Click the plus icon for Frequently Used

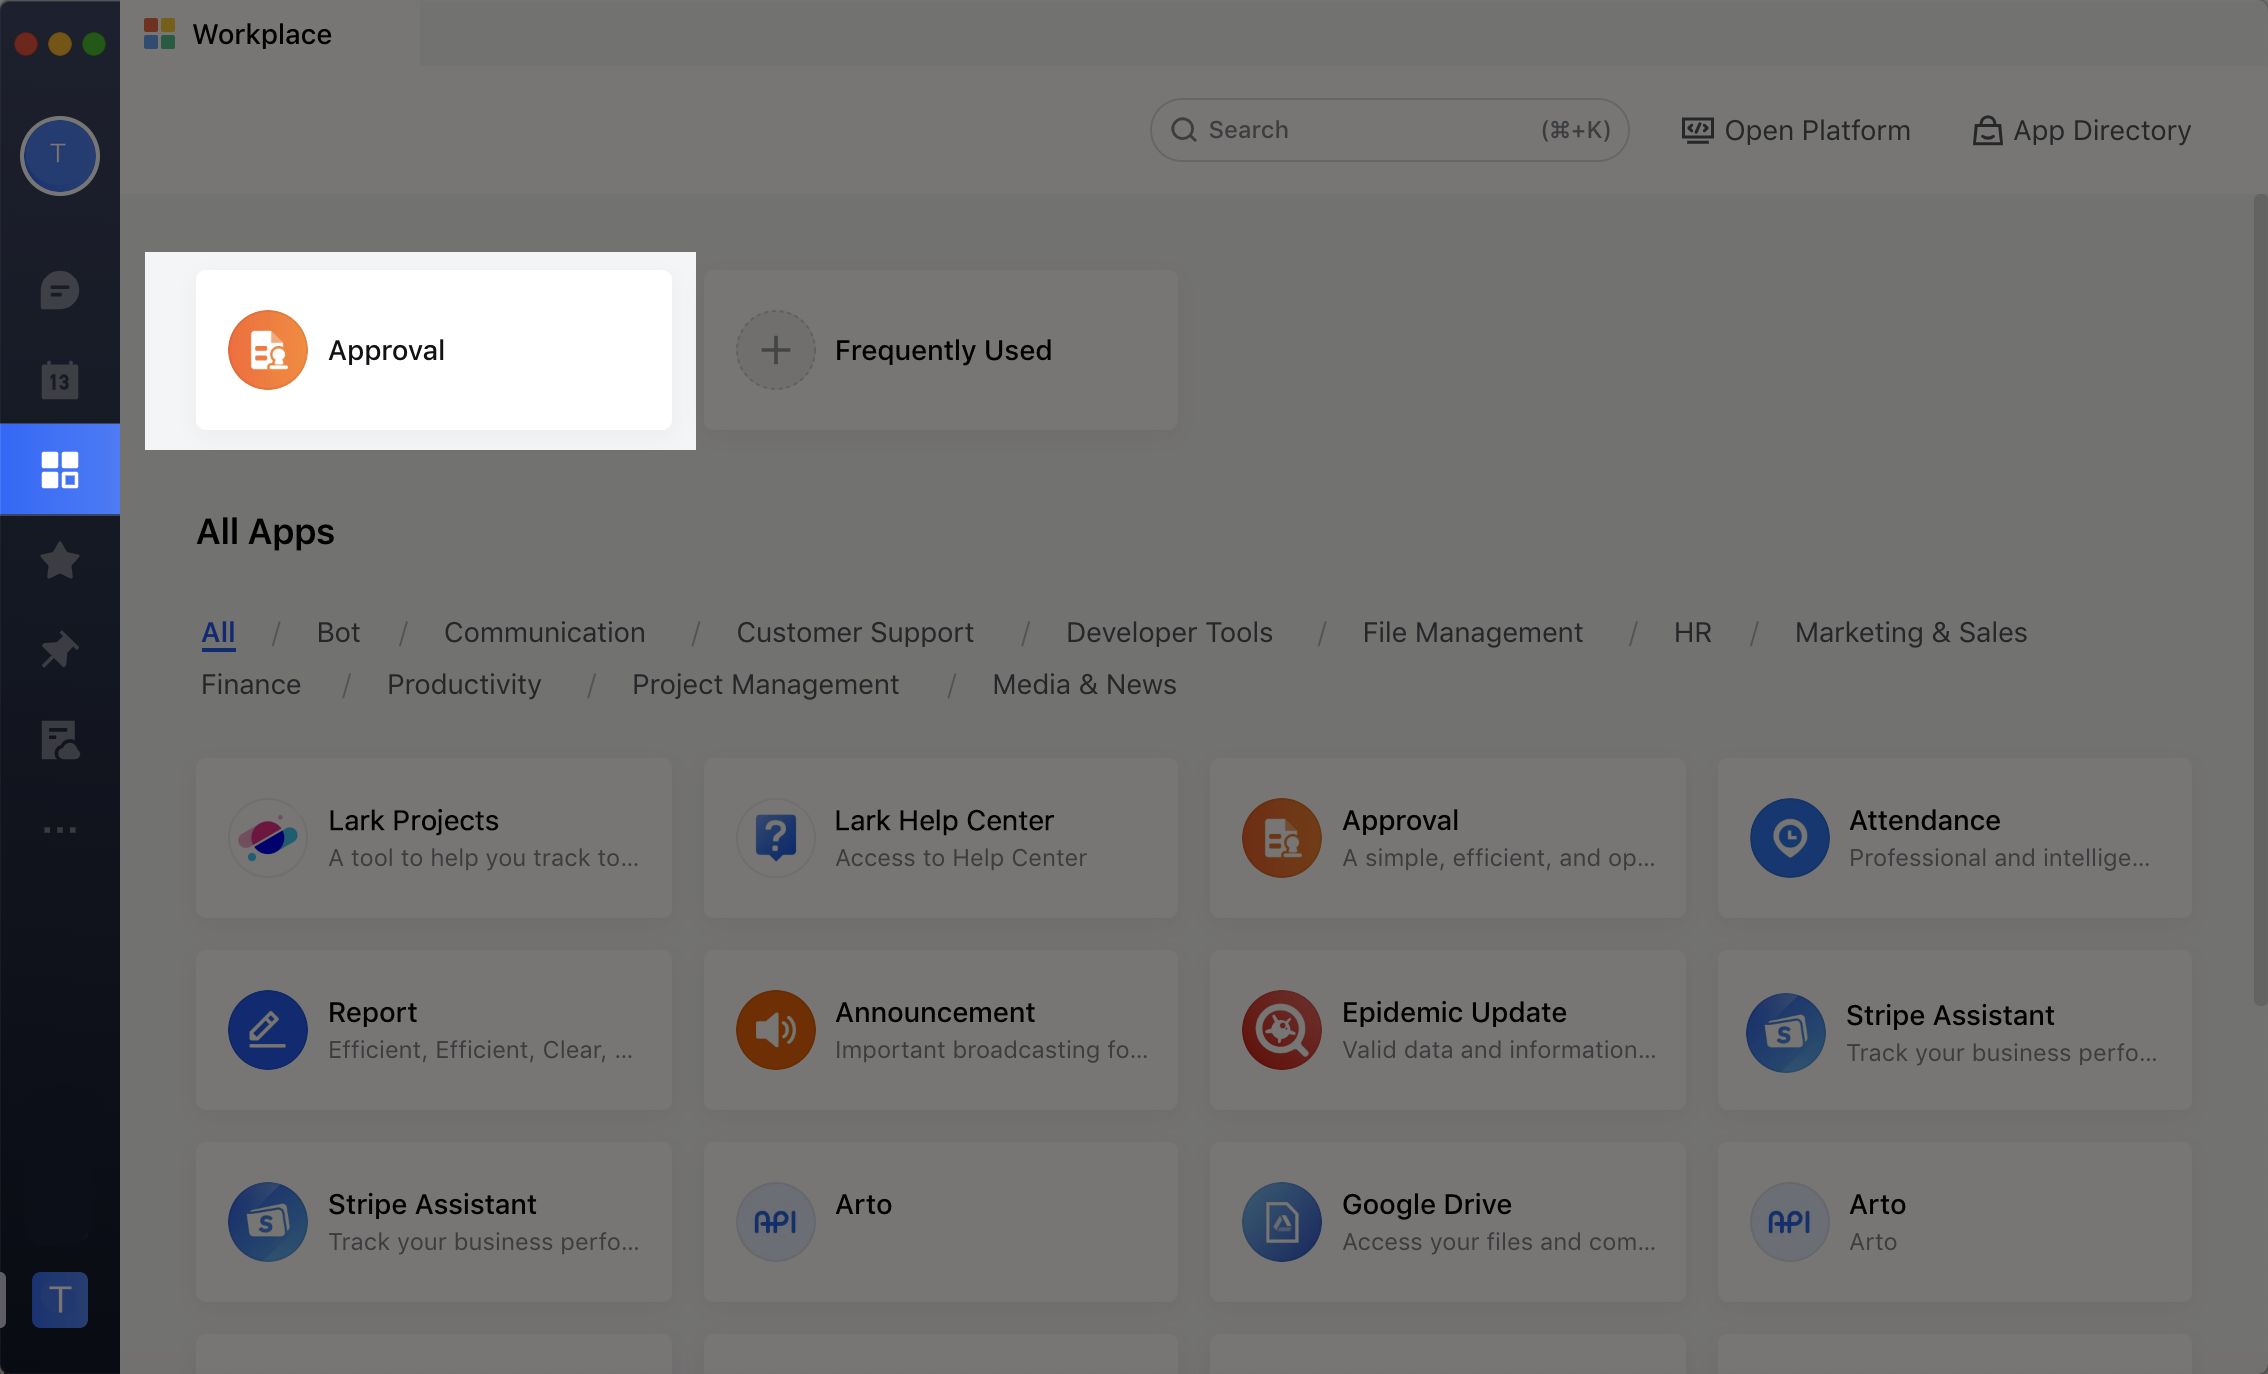[x=775, y=350]
